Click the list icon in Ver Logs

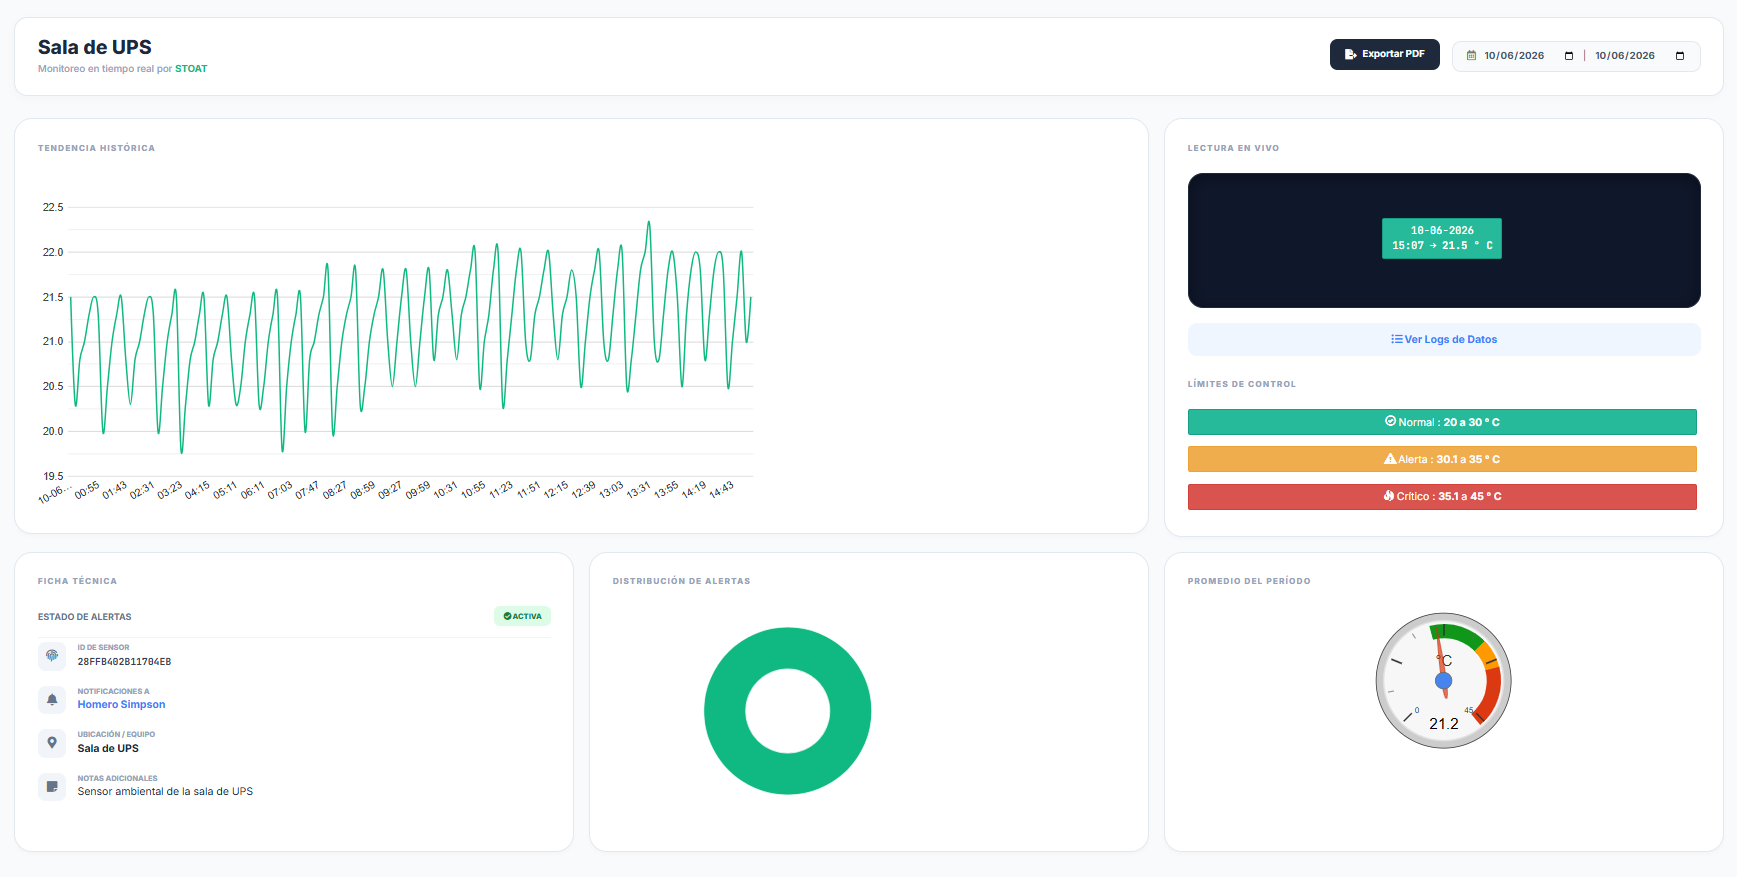(x=1396, y=339)
